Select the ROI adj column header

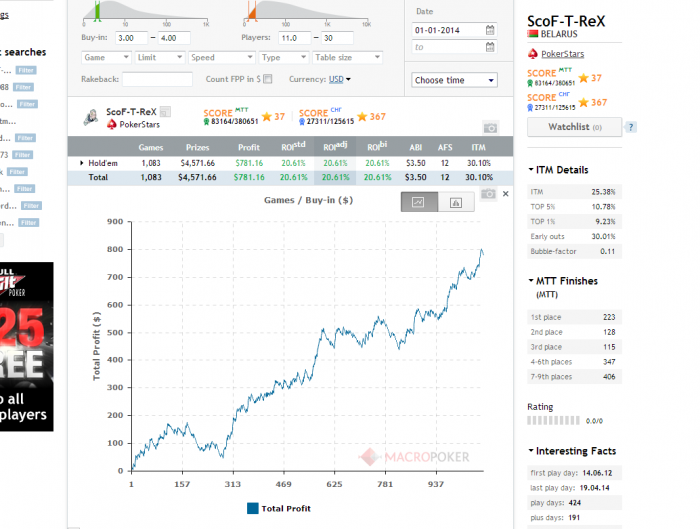point(335,146)
